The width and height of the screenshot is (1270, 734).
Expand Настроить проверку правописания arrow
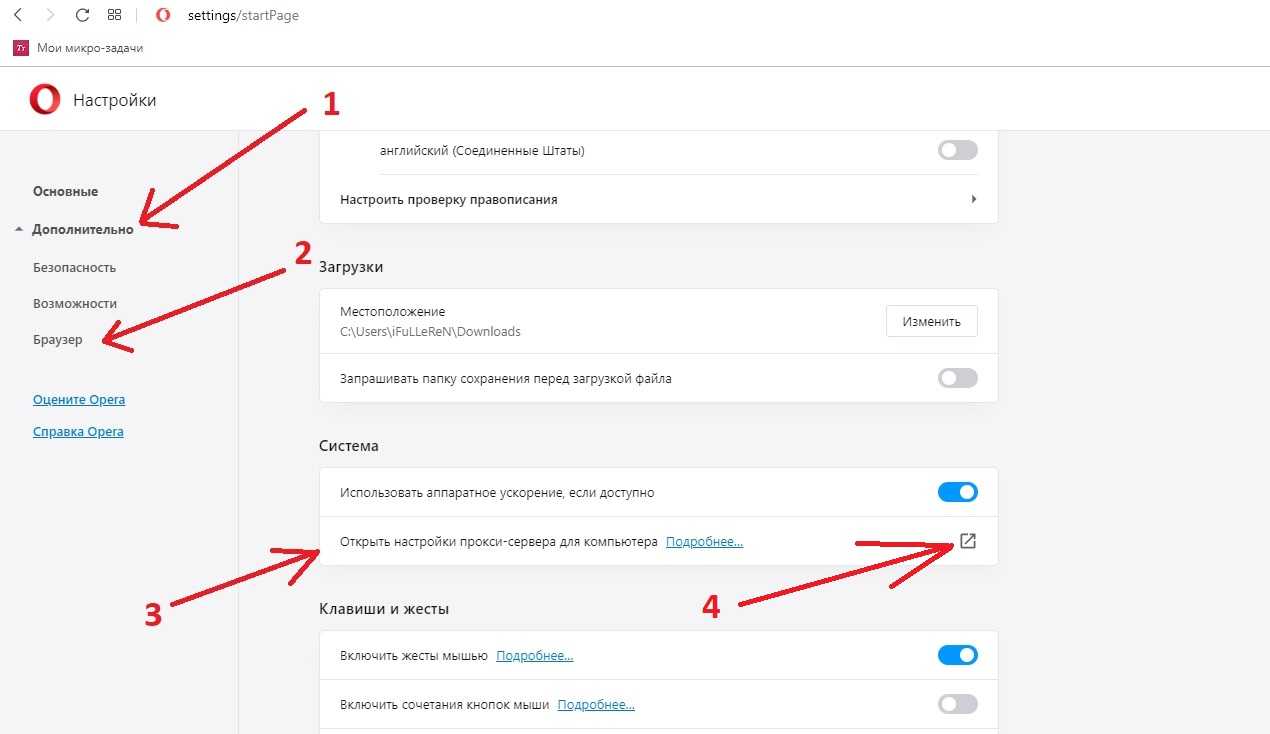(x=973, y=199)
